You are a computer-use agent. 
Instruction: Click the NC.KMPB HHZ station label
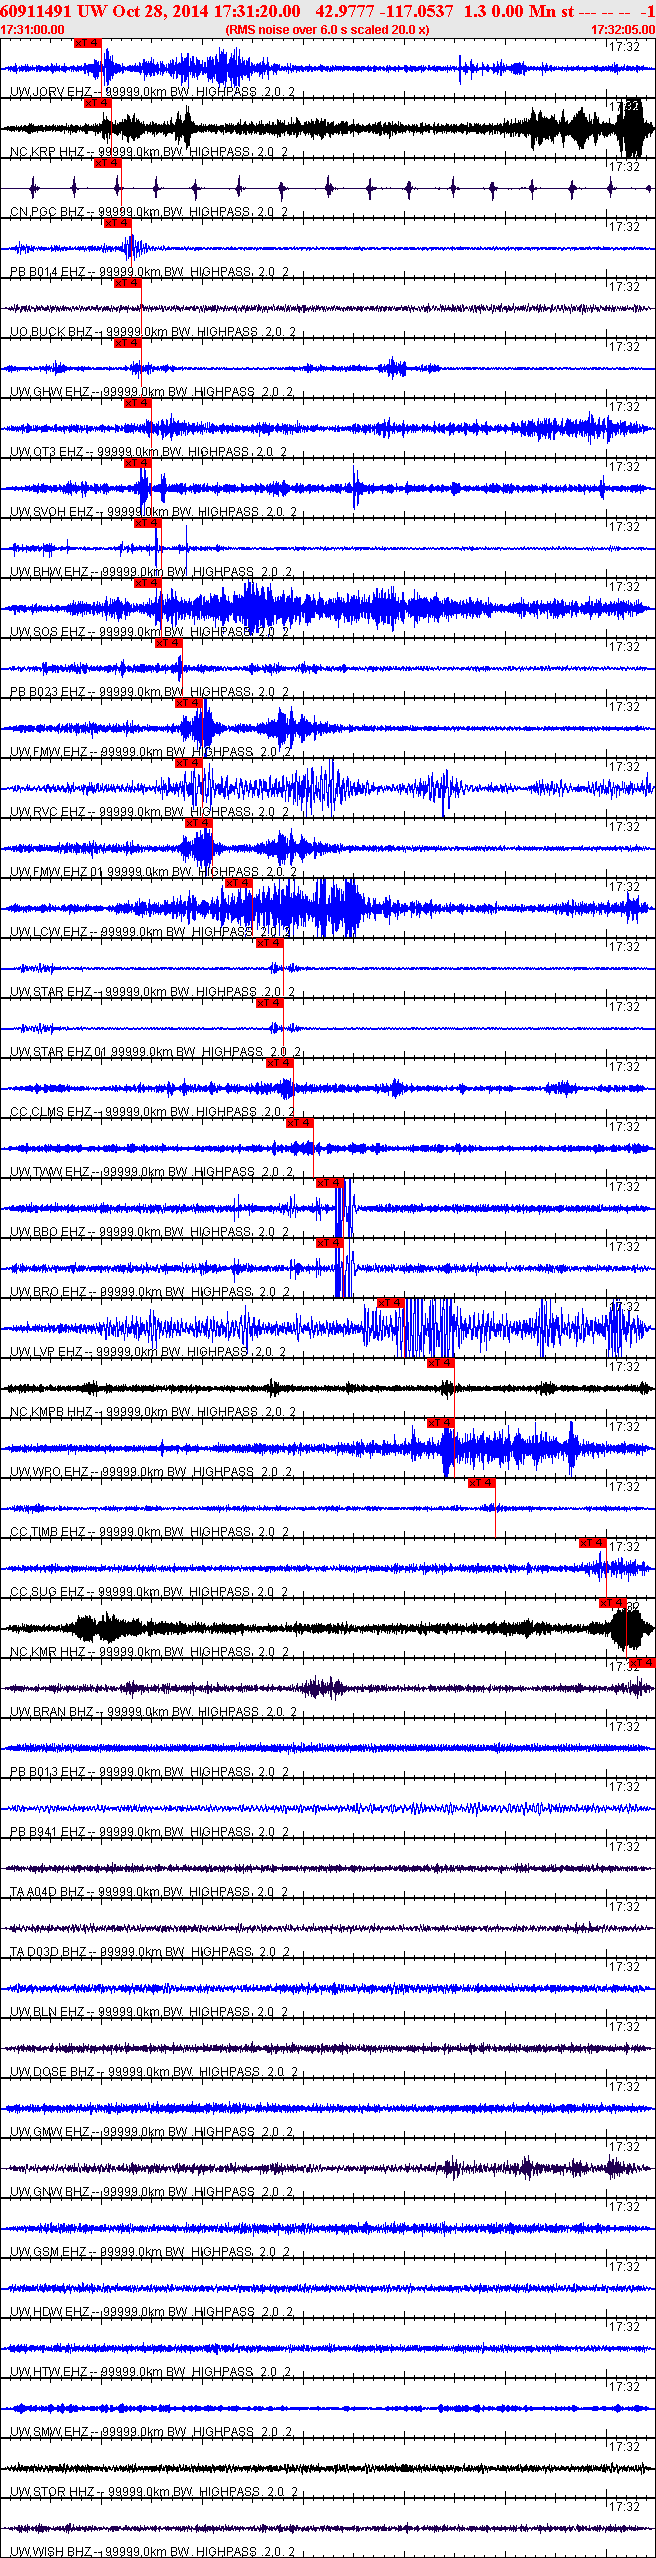click(51, 1412)
